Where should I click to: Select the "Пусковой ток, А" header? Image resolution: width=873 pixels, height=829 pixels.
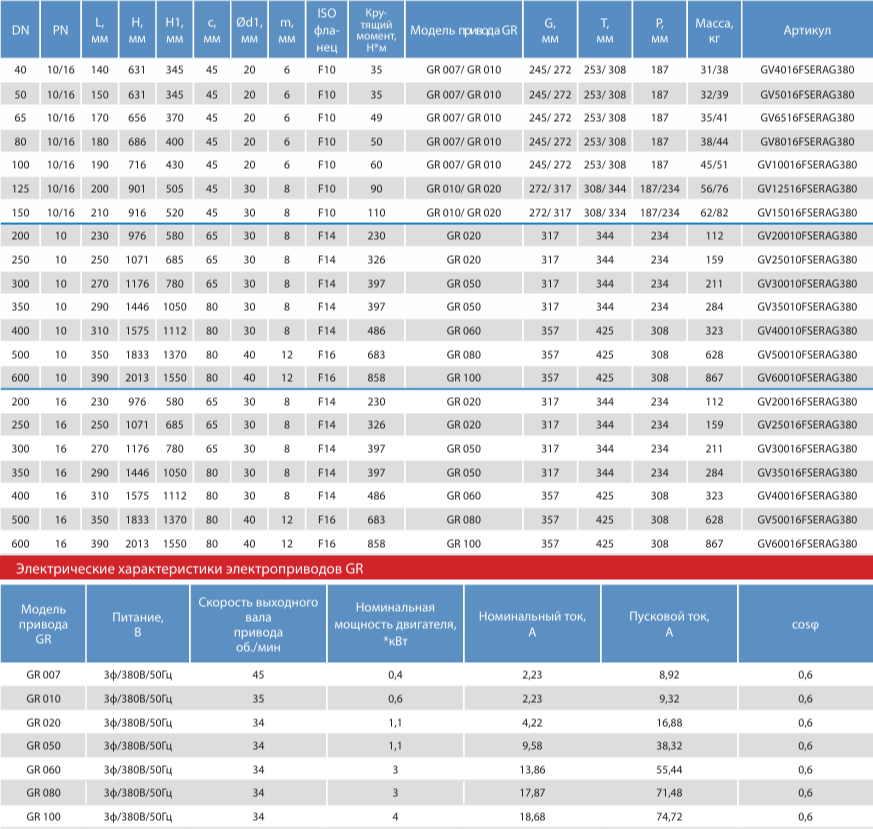click(669, 624)
